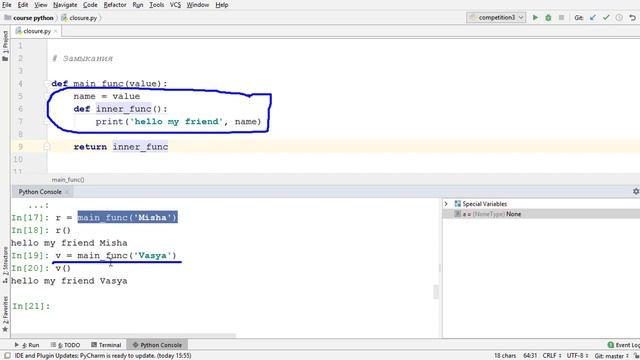Click the console horizontal scrollbar
Image resolution: width=640 pixels, height=360 pixels.
pos(123,336)
